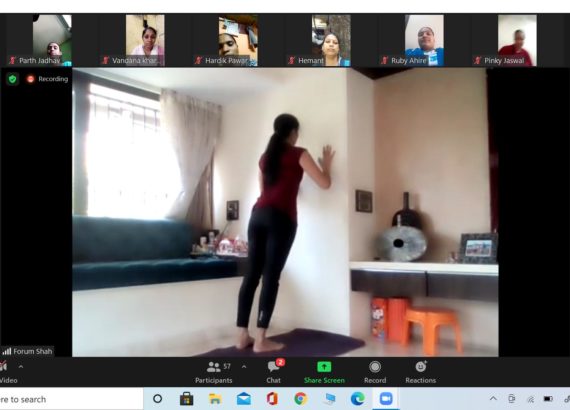
Task: Click the green encryption shield icon
Action: click(13, 79)
